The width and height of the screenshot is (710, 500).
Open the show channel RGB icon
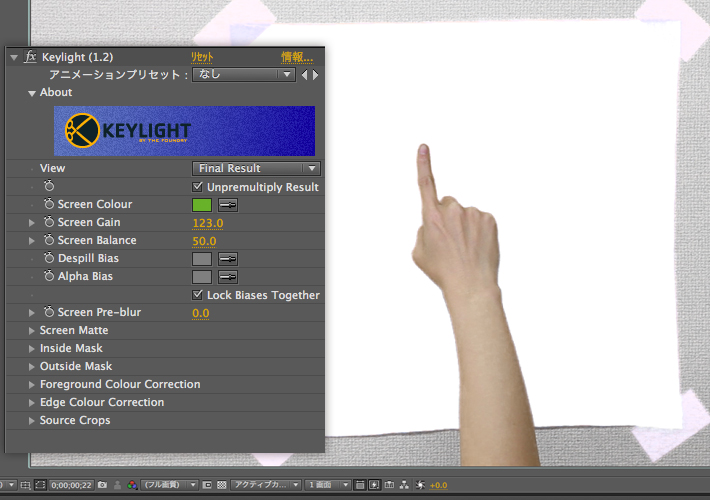pos(132,485)
